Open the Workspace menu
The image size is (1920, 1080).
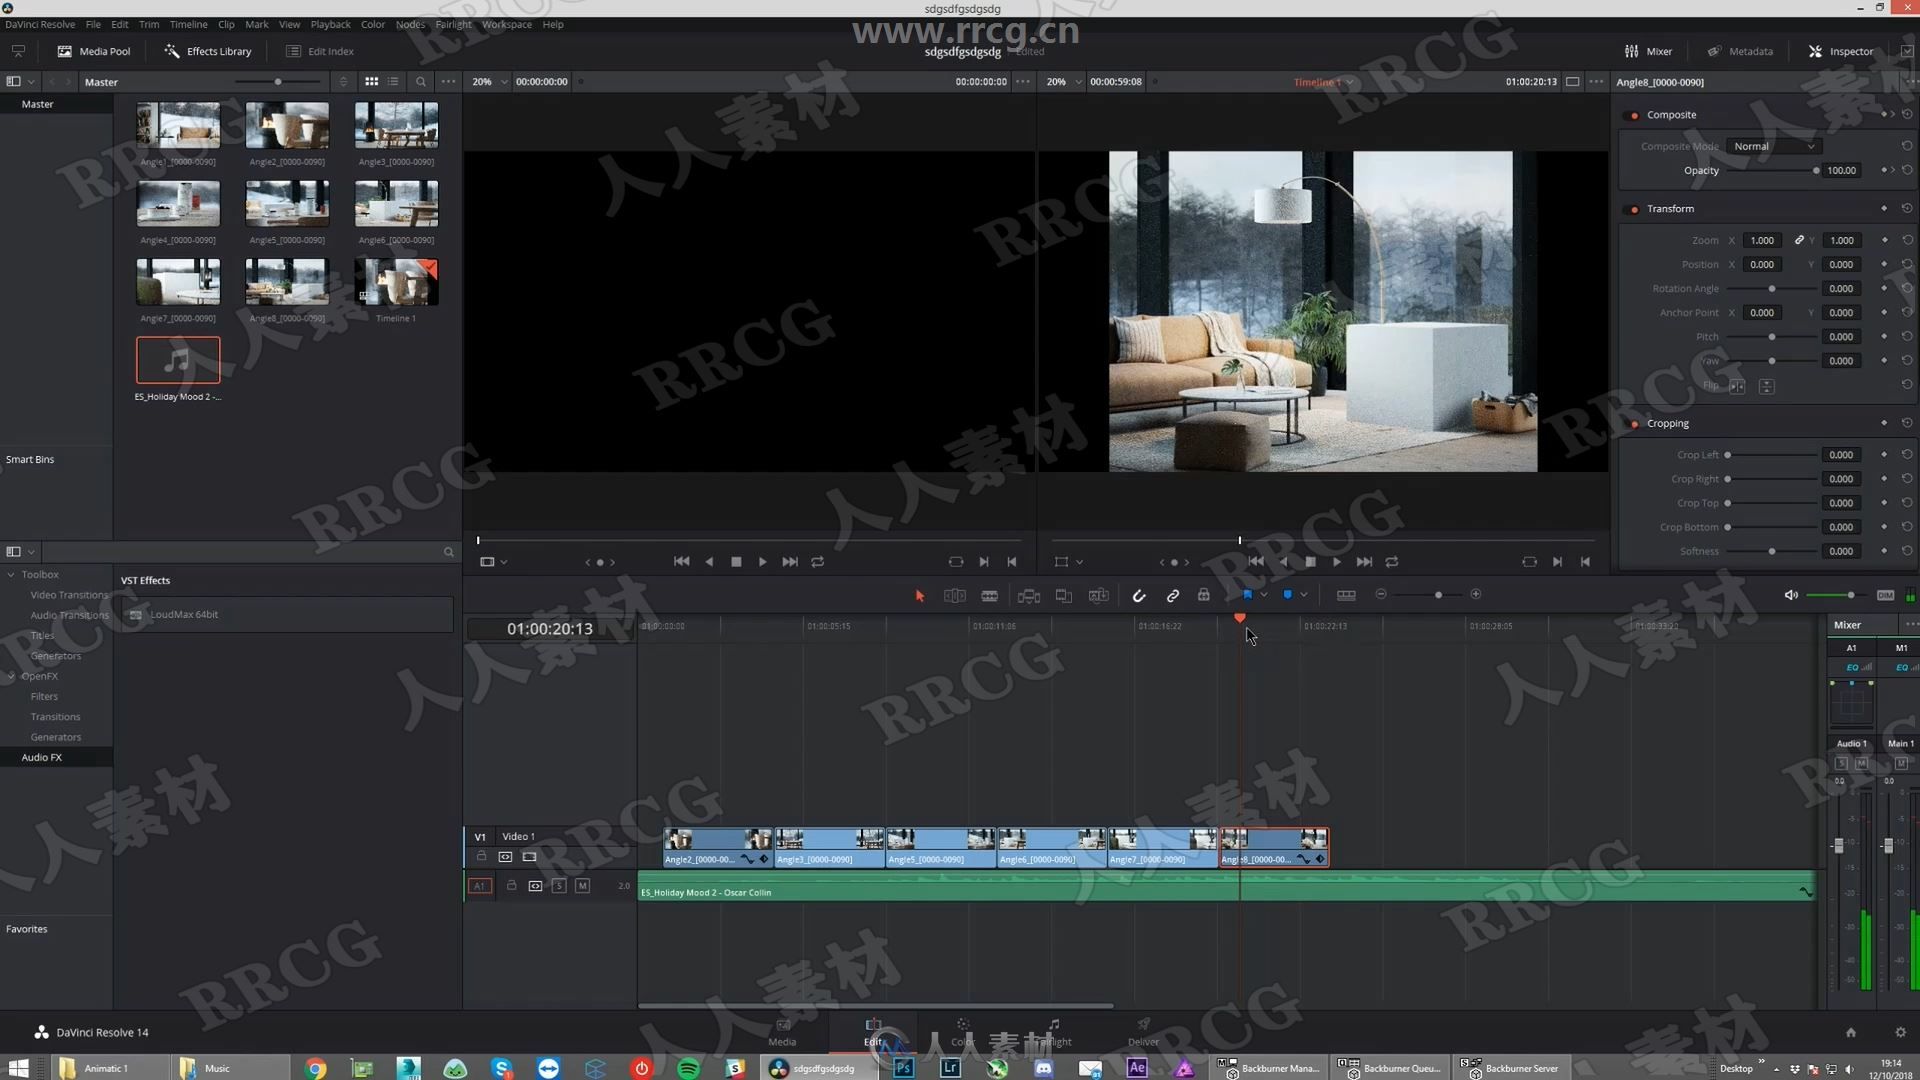coord(507,24)
